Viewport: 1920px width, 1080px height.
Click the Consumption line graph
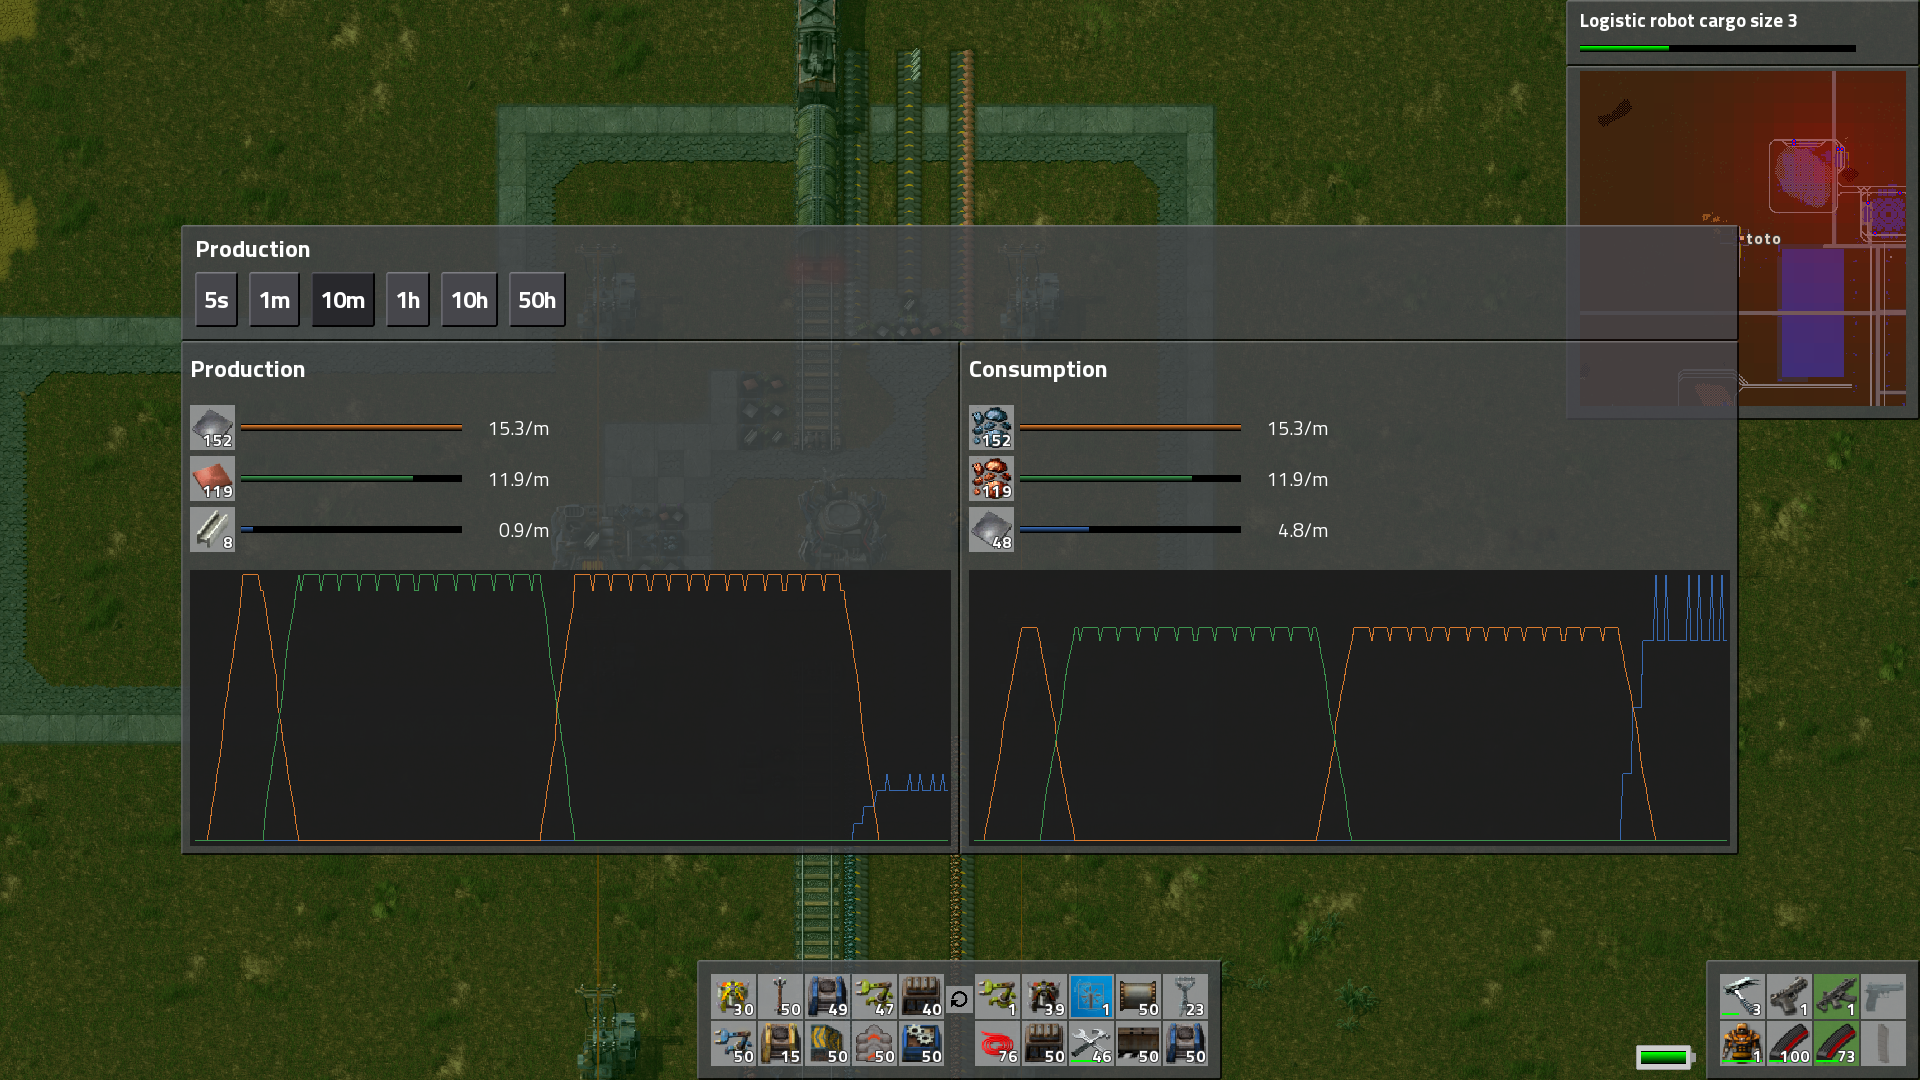(1349, 707)
